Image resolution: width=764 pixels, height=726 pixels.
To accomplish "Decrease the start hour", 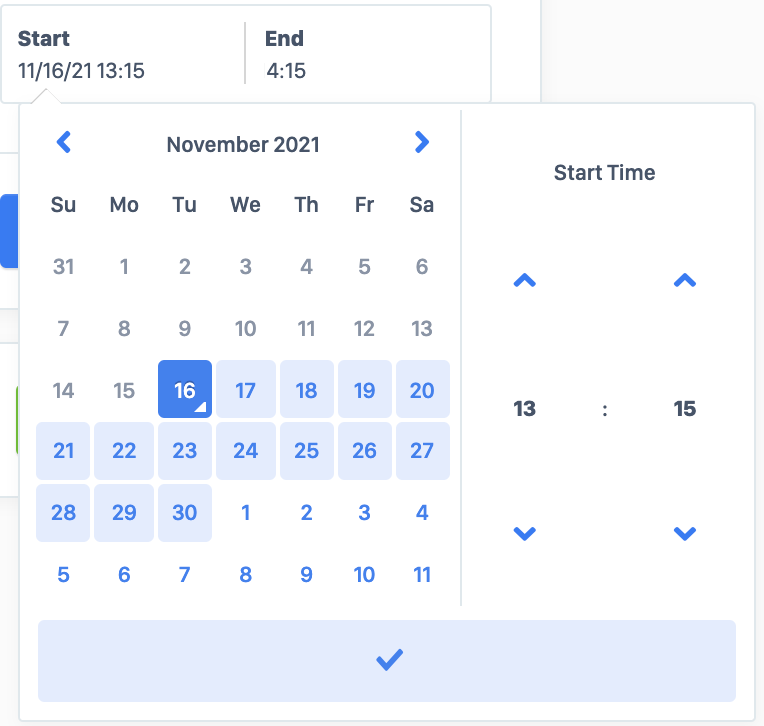I will (524, 534).
